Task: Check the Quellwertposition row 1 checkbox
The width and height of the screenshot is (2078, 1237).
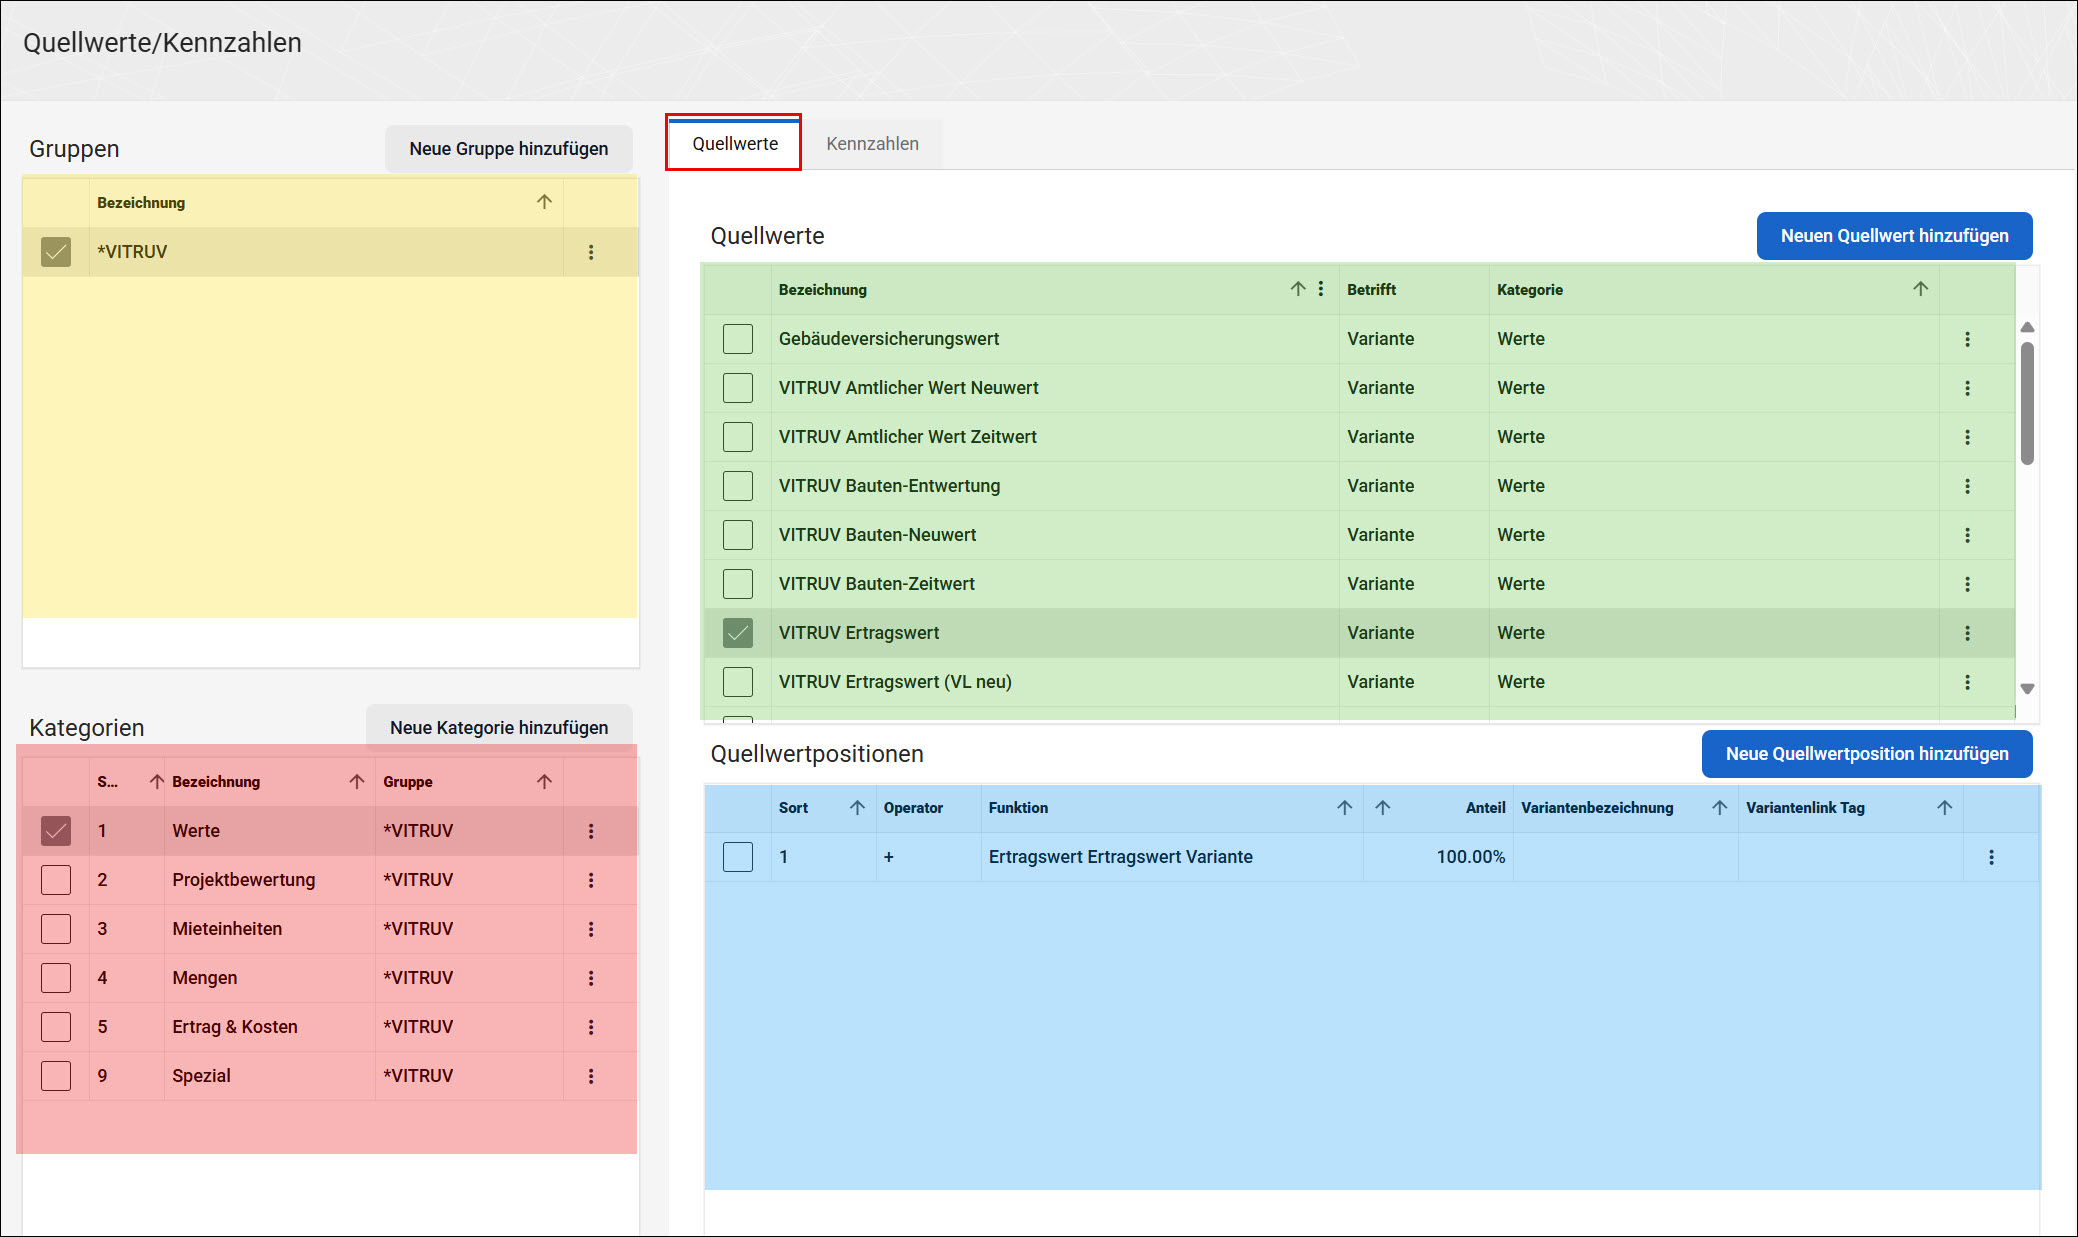Action: pos(738,857)
